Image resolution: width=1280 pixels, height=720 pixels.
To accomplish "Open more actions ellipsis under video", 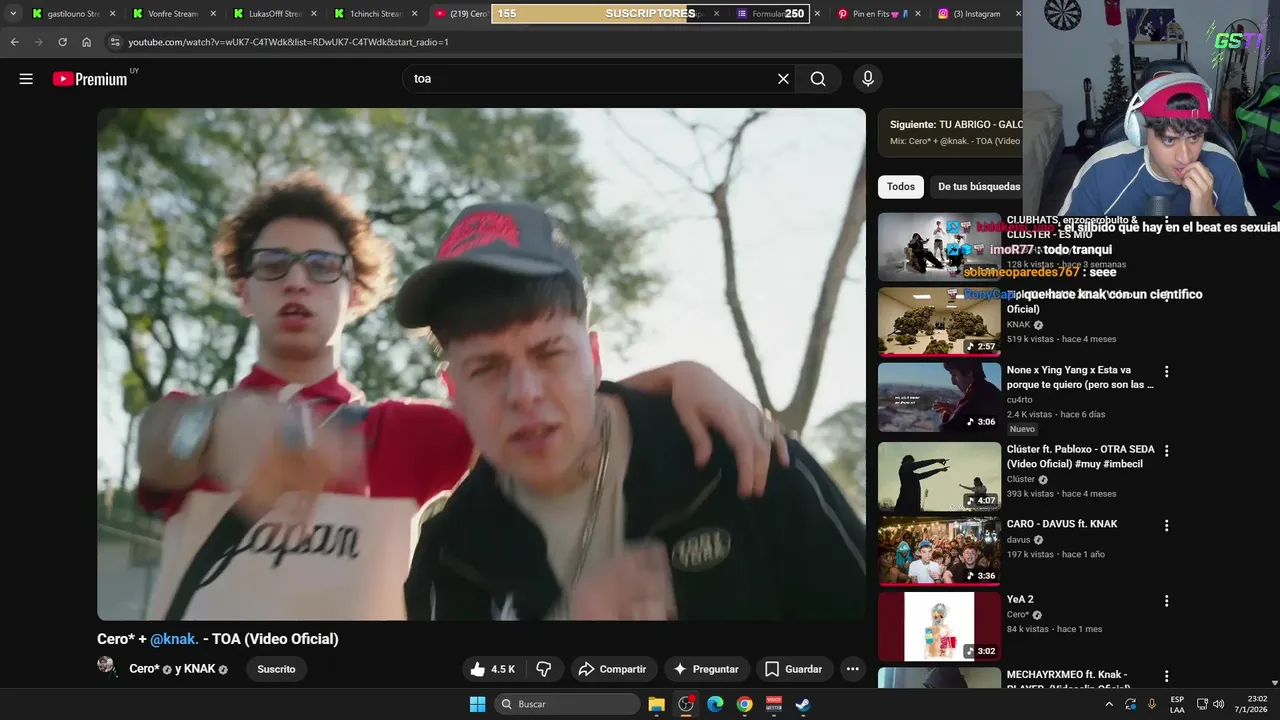I will (x=852, y=669).
